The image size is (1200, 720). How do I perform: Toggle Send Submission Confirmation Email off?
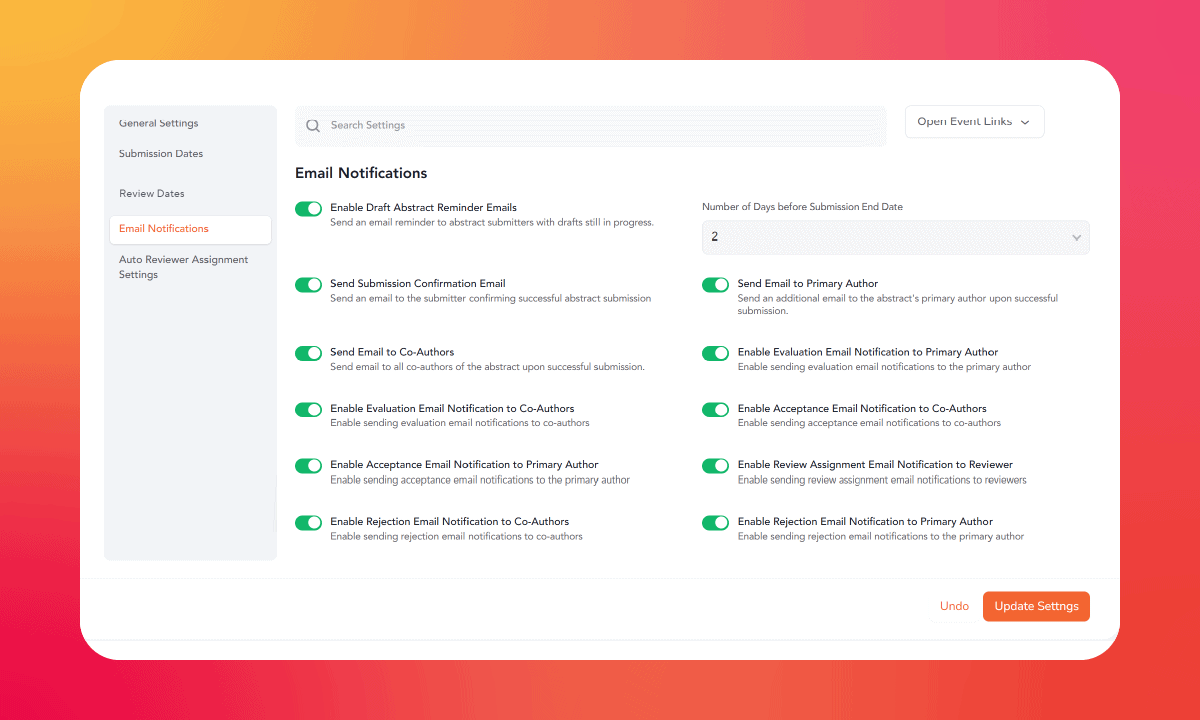308,285
